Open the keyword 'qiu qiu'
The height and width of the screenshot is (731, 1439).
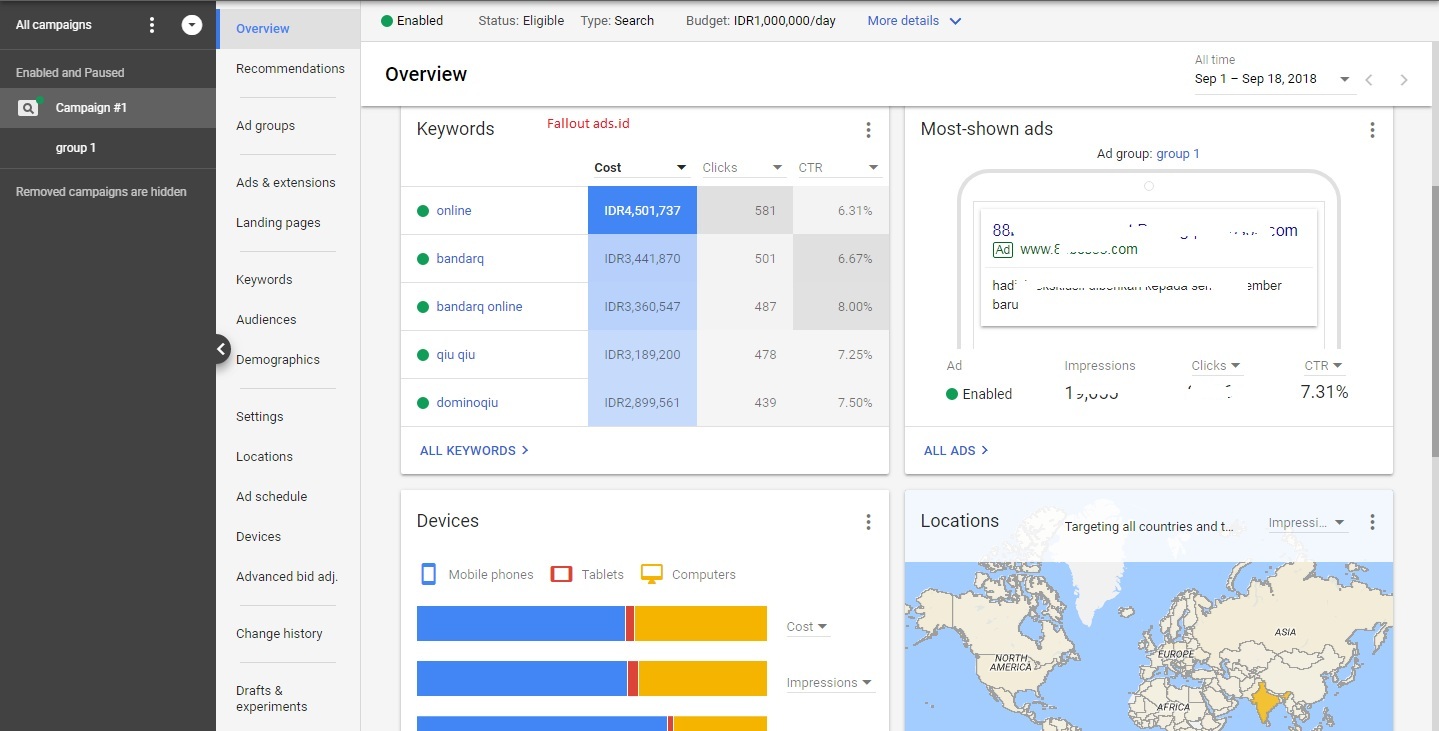456,355
